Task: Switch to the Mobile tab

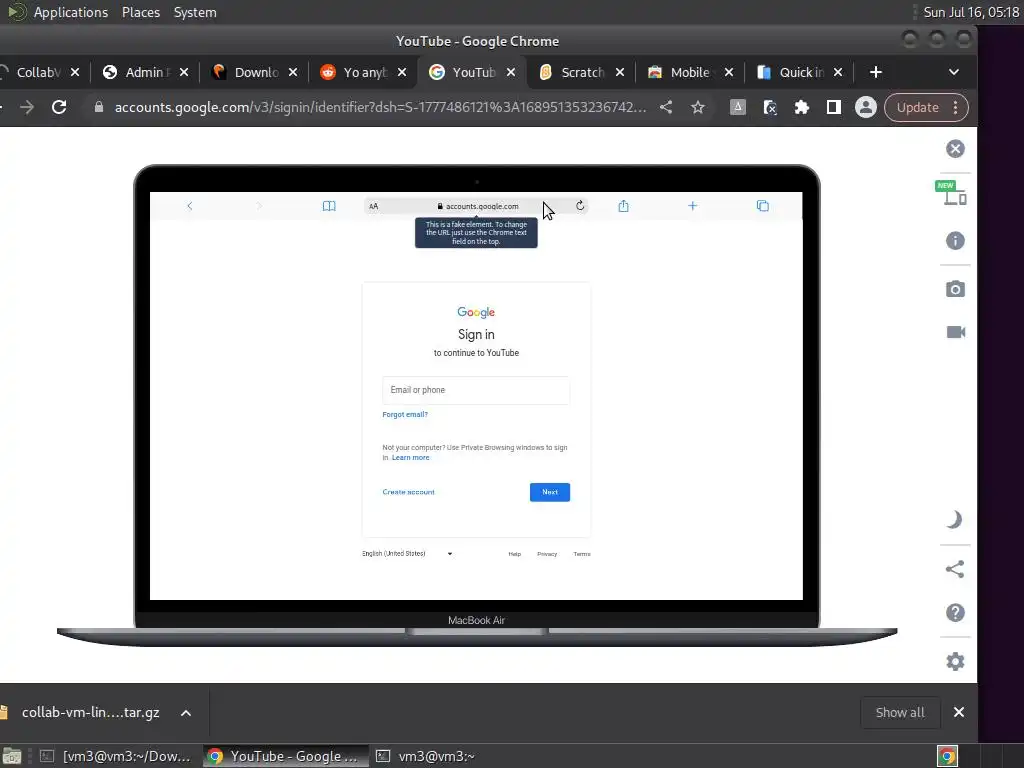Action: (x=690, y=72)
